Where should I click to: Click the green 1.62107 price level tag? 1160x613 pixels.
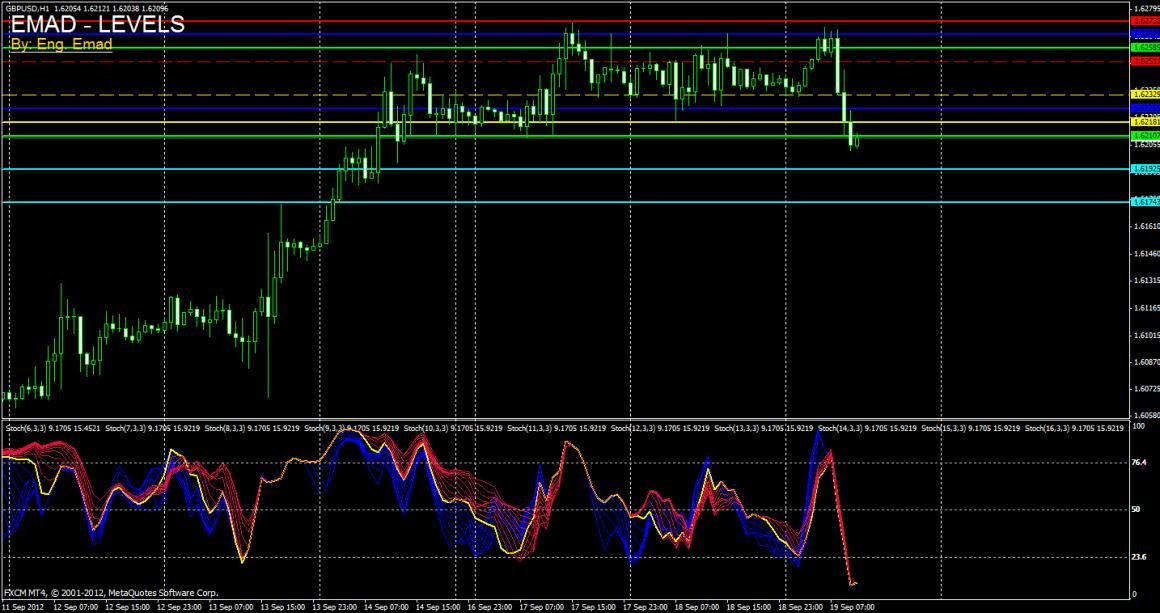coord(1144,135)
